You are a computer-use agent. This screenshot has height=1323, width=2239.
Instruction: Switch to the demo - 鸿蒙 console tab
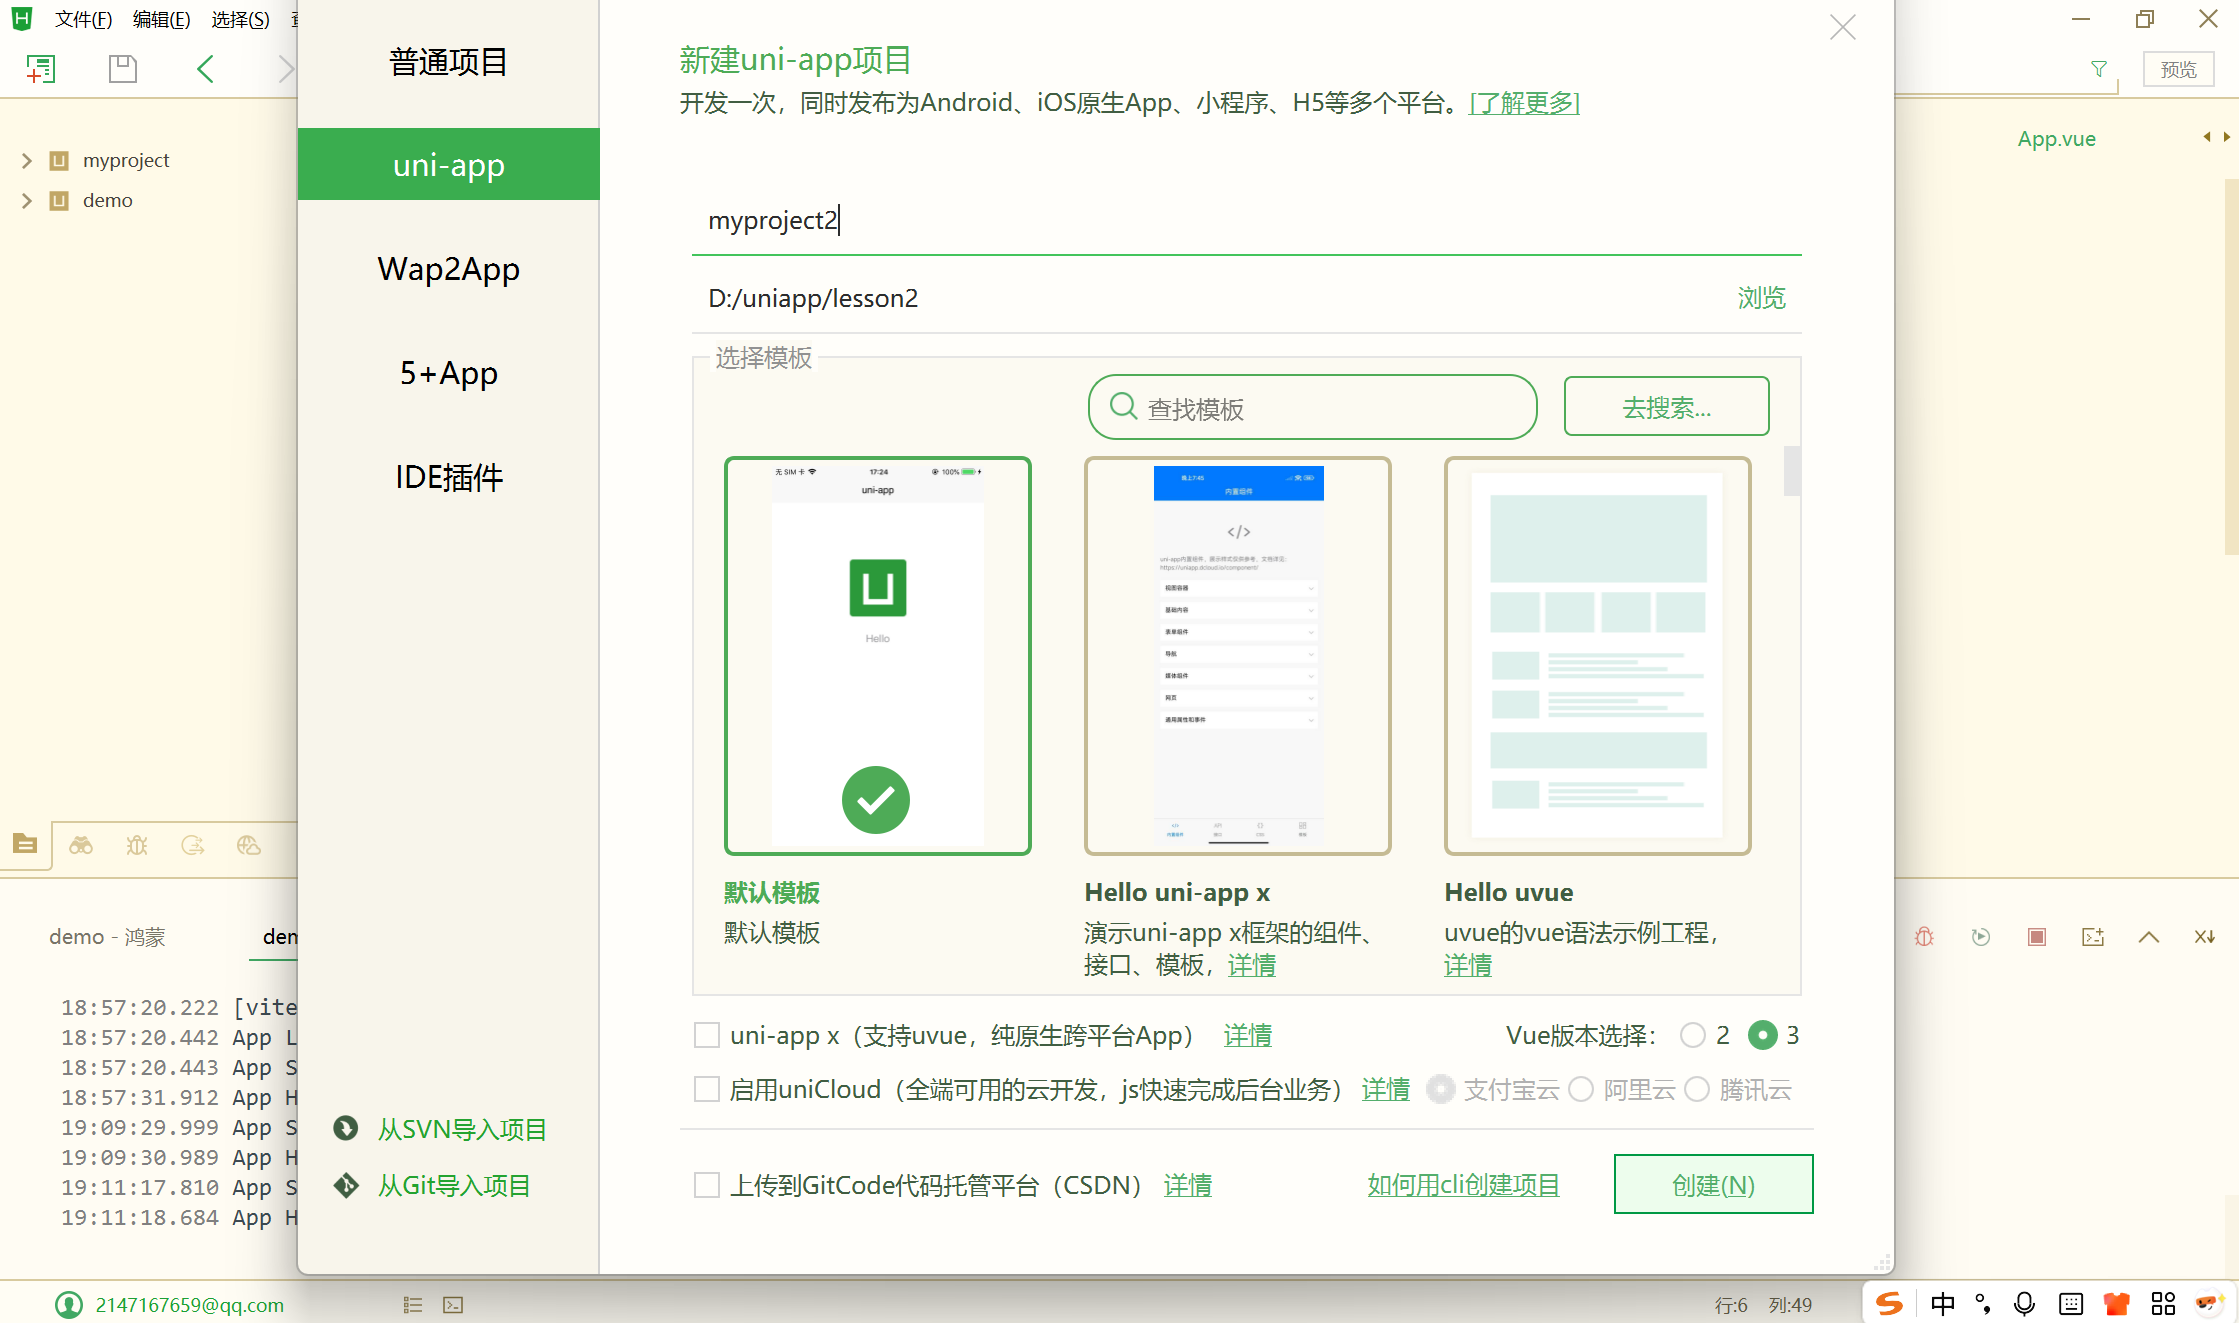(x=107, y=937)
